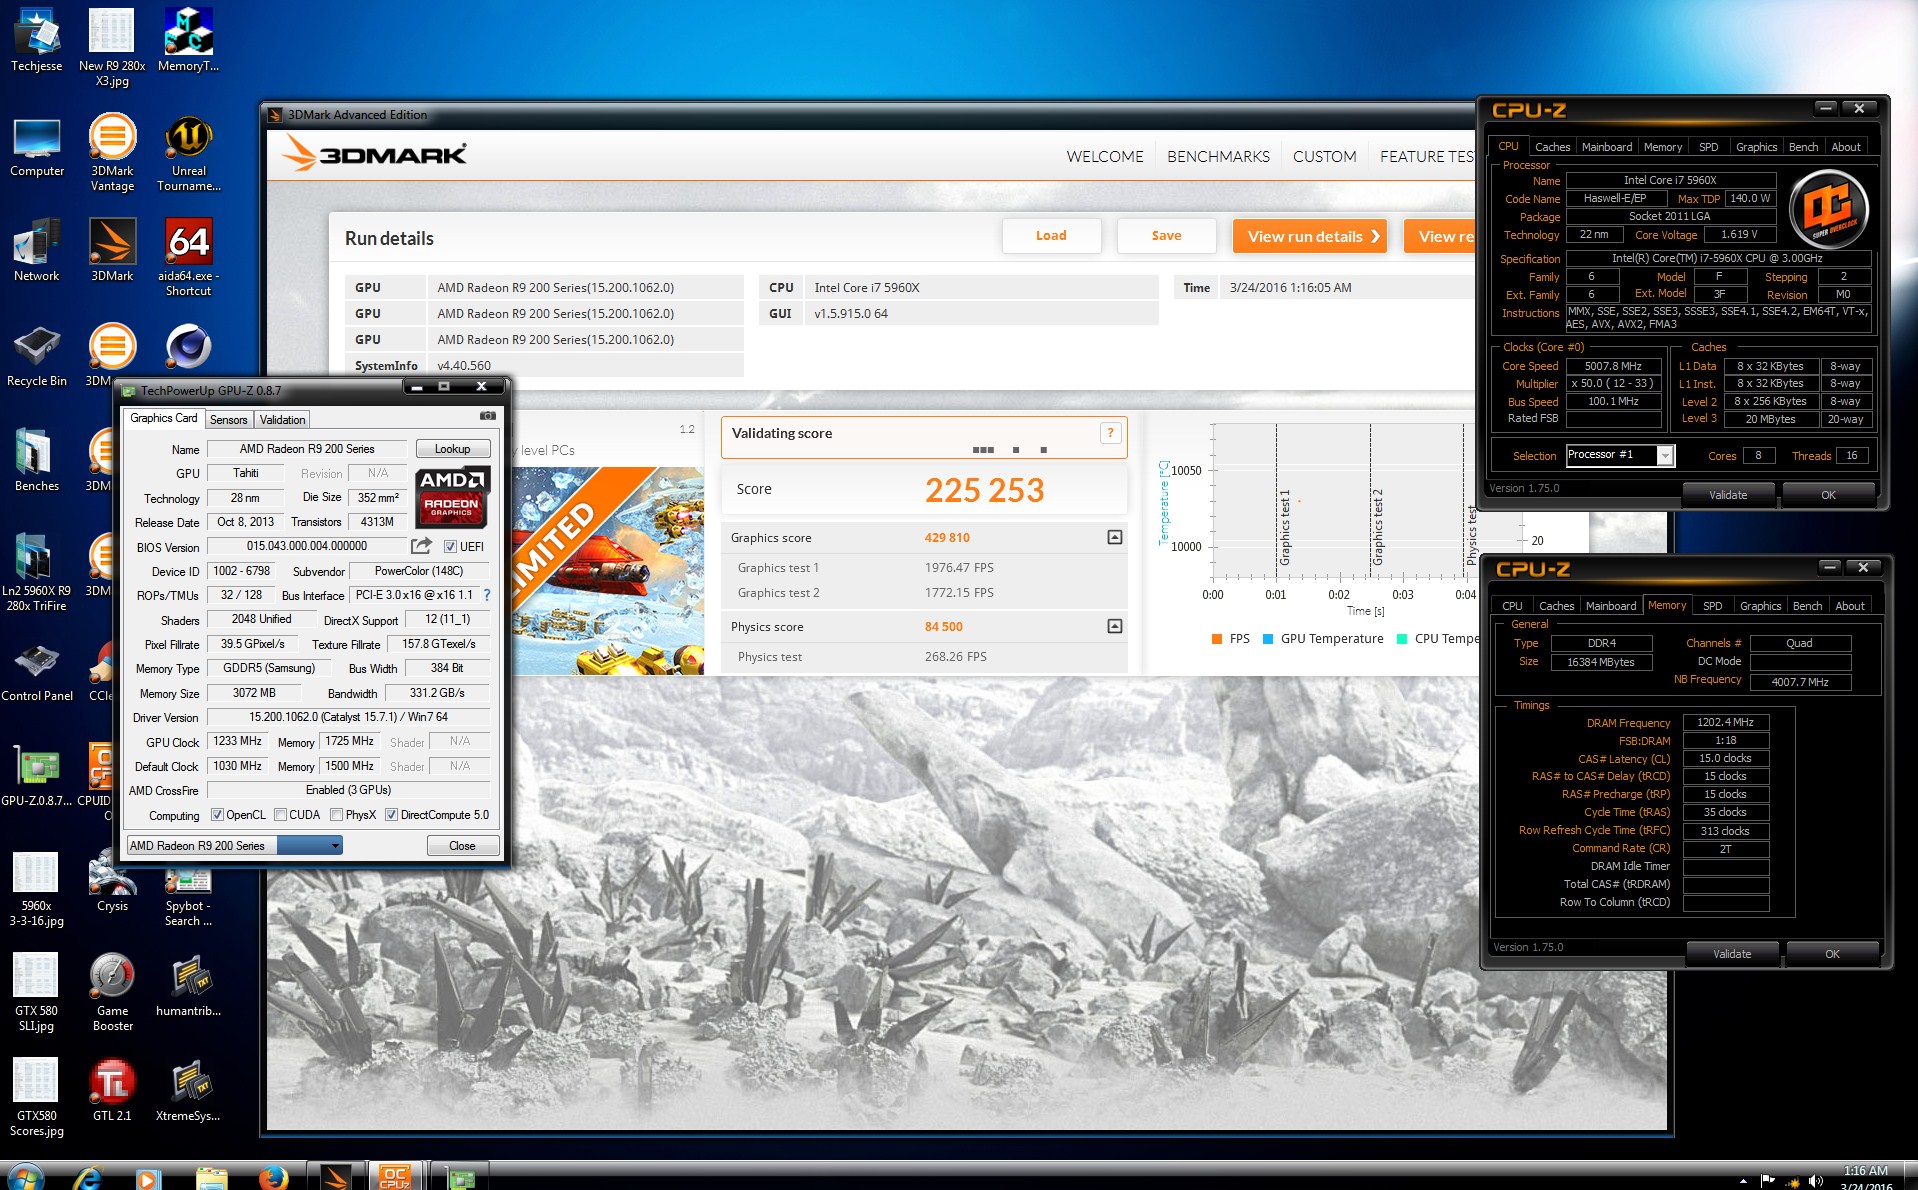Click OK in the bottom CPU-Z window
1918x1190 pixels.
tap(1832, 954)
